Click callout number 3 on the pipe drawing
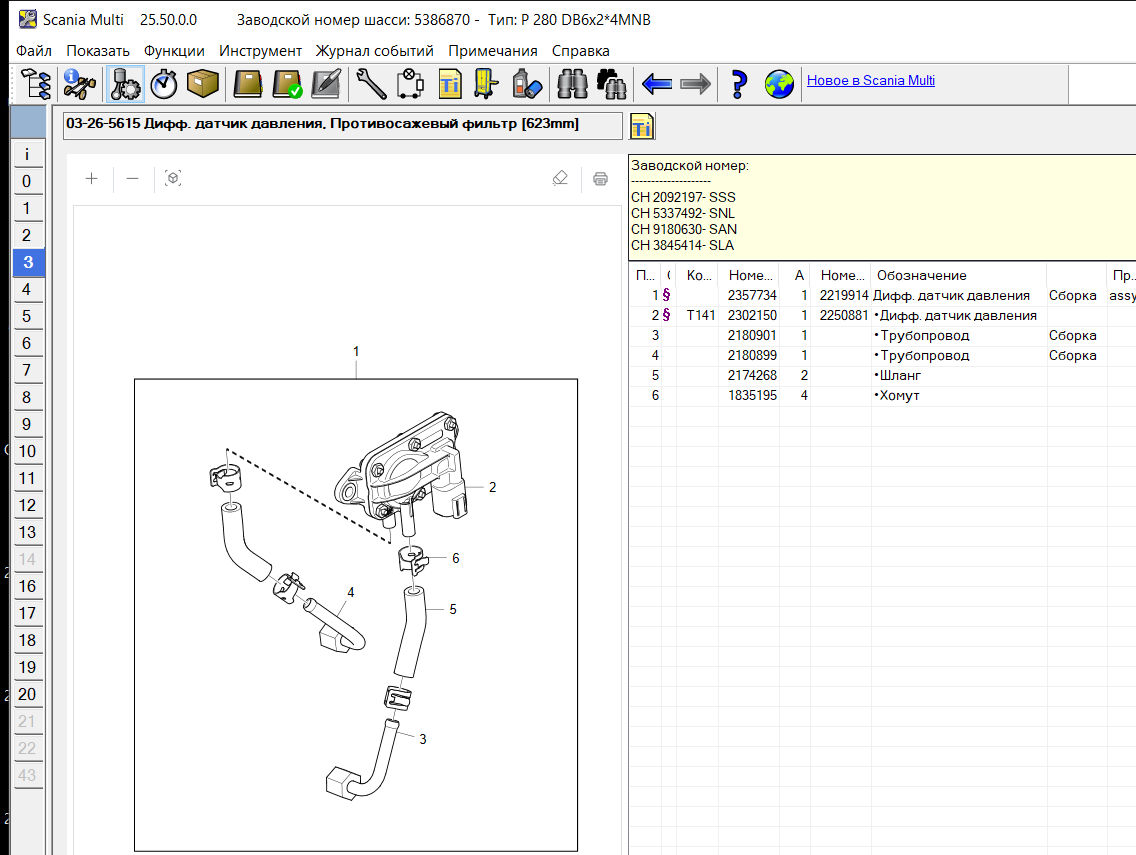The width and height of the screenshot is (1136, 855). click(x=422, y=739)
